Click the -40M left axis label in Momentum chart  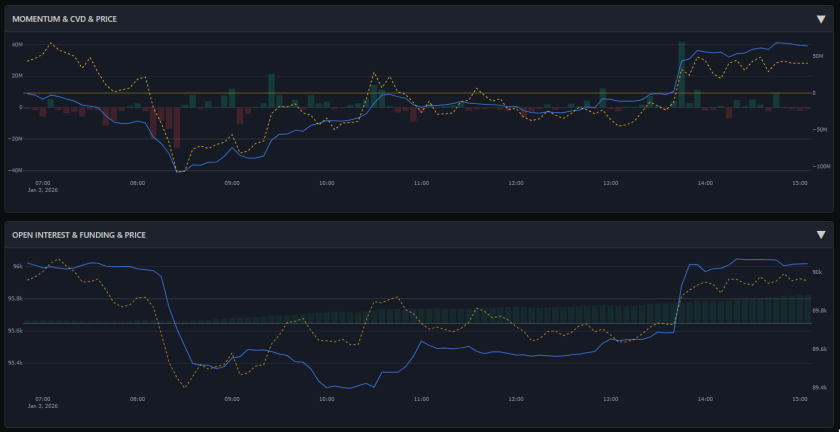[x=15, y=171]
